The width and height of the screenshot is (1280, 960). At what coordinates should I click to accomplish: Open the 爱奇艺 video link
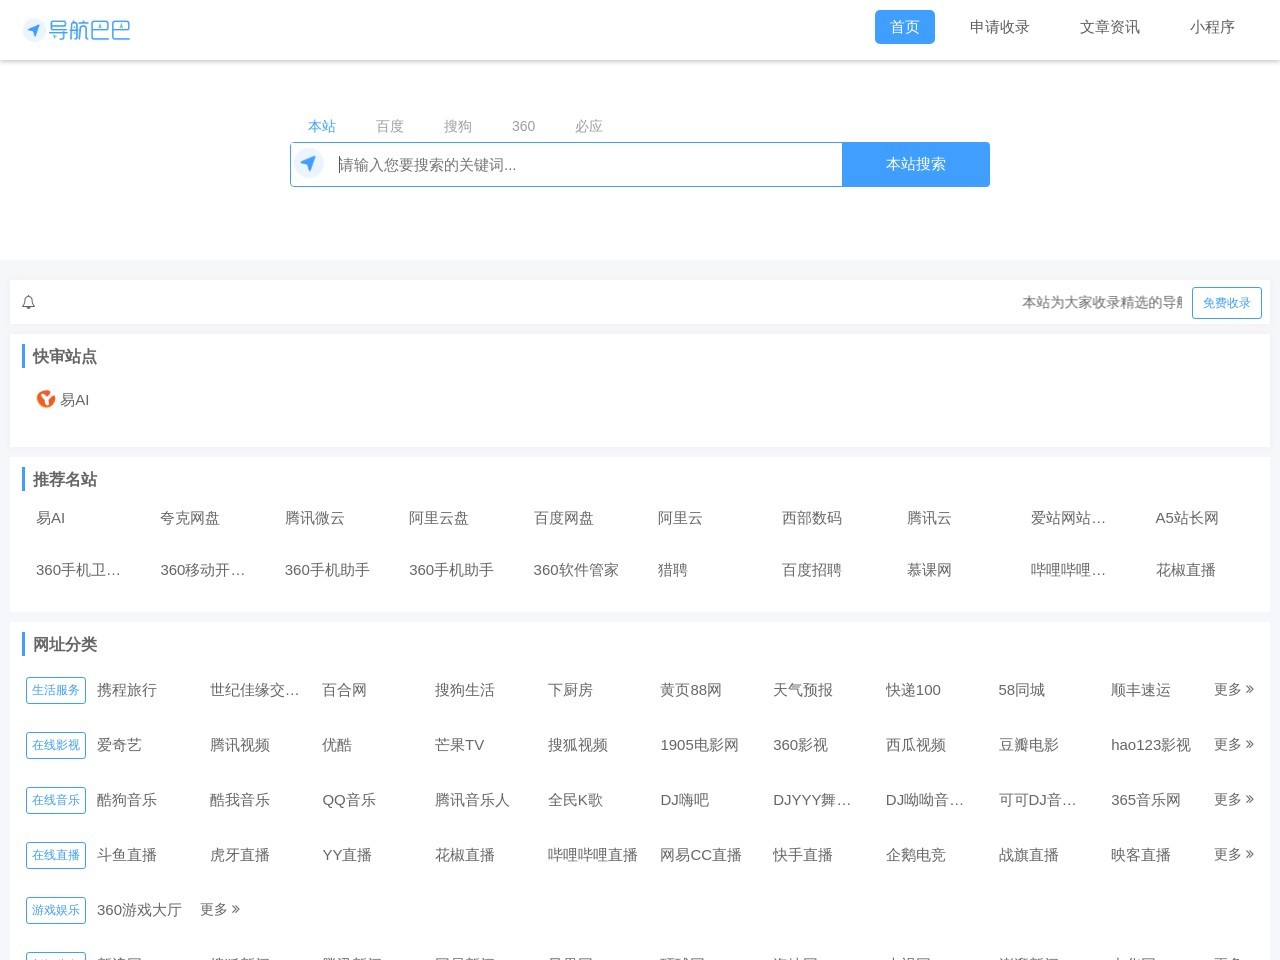[118, 745]
